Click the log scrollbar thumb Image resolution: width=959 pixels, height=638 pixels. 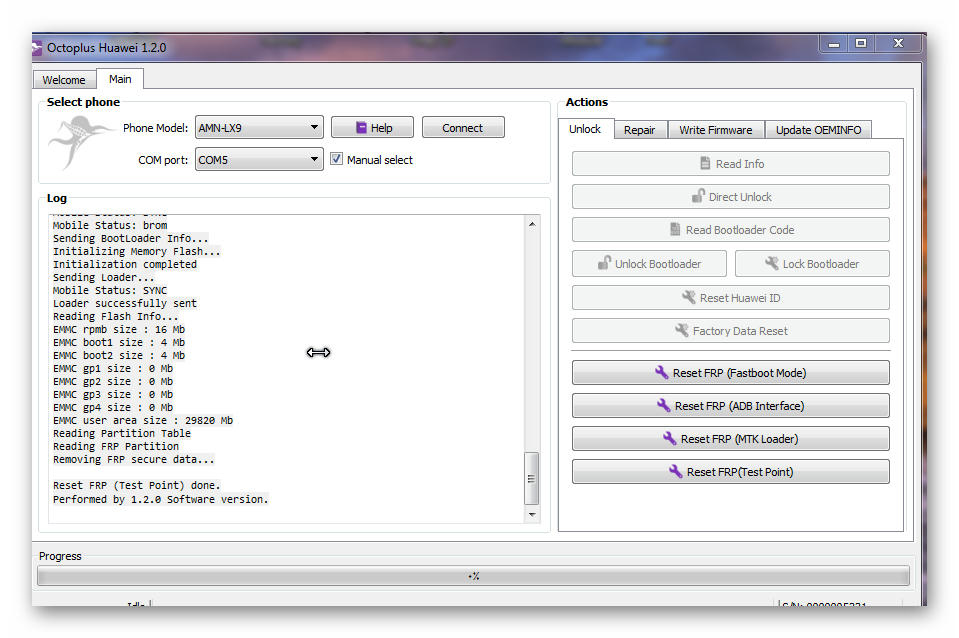(x=531, y=478)
